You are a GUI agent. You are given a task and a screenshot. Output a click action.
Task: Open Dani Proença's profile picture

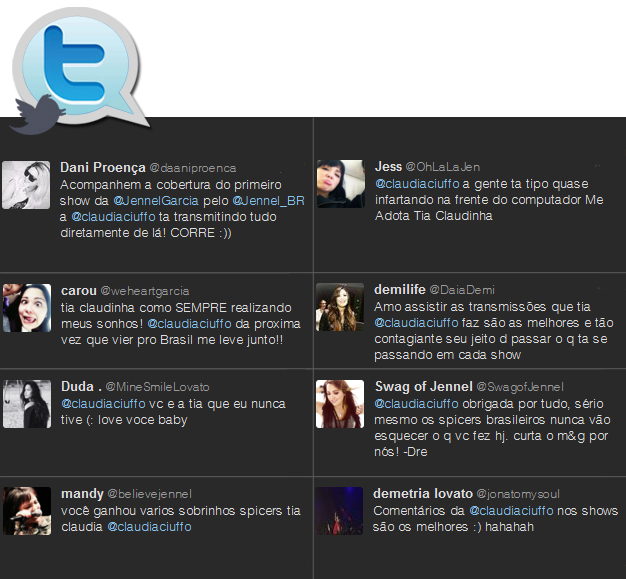(27, 184)
